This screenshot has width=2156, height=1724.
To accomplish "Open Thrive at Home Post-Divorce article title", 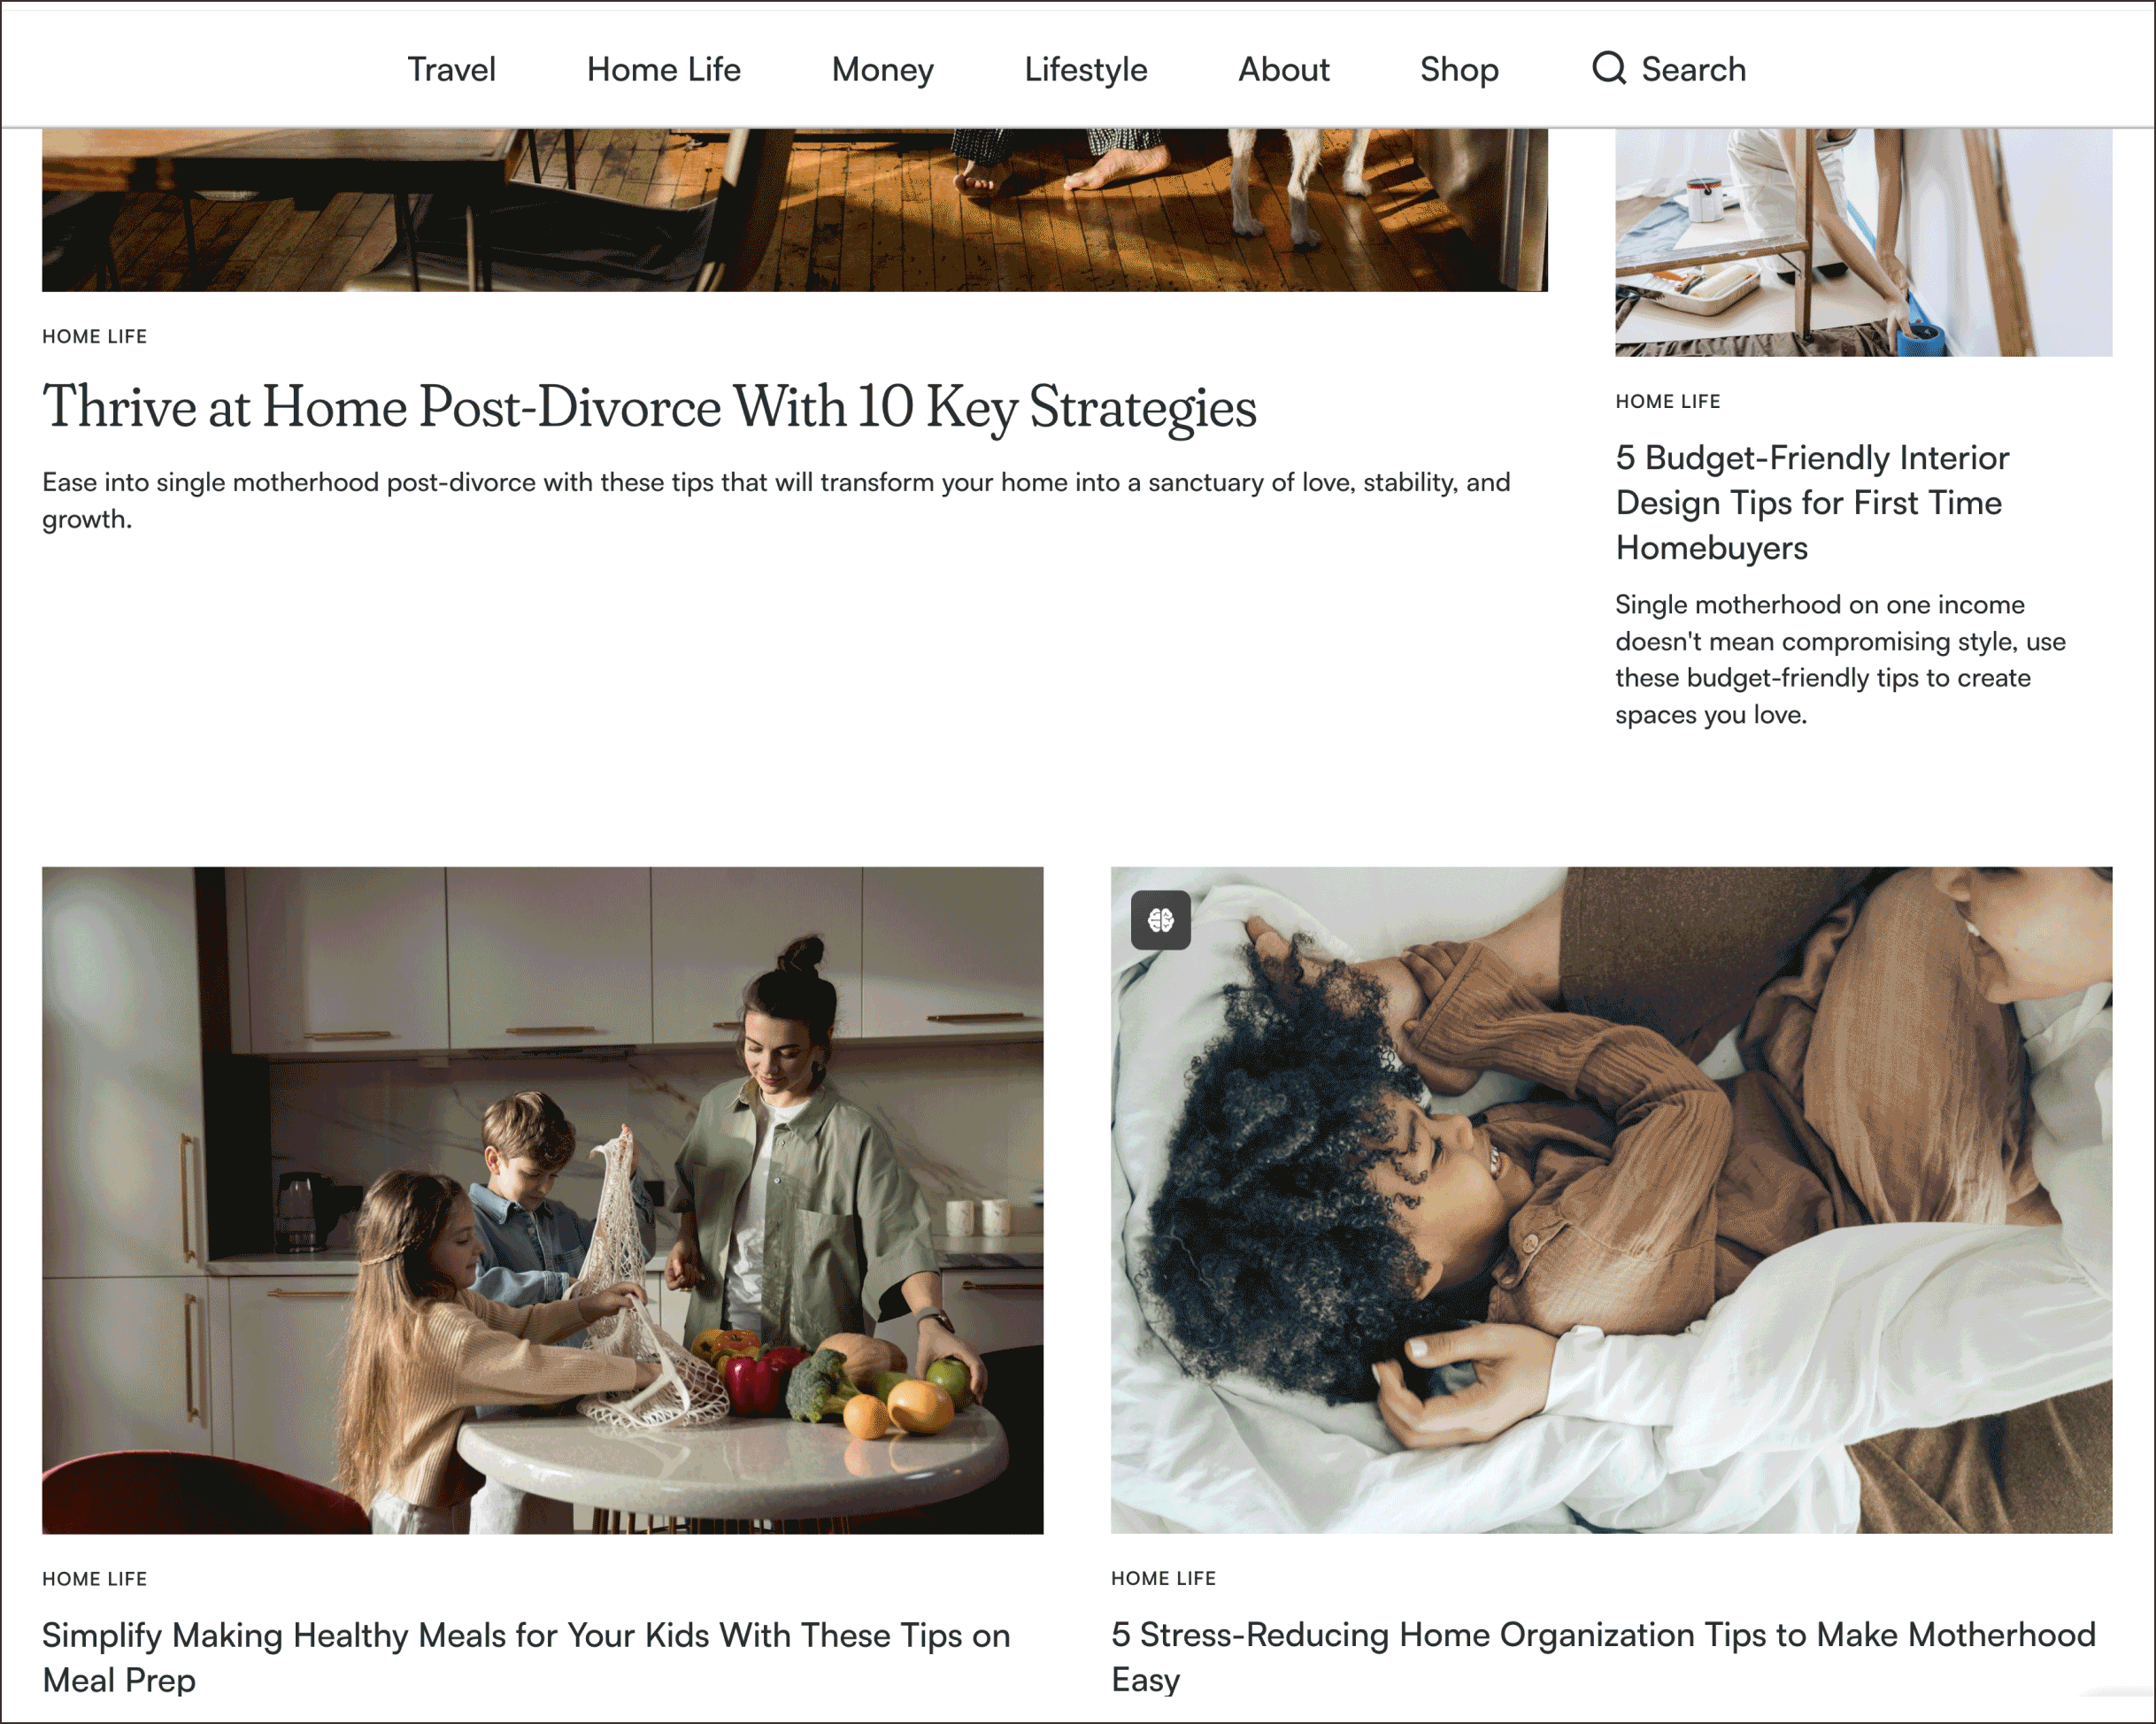I will click(650, 407).
